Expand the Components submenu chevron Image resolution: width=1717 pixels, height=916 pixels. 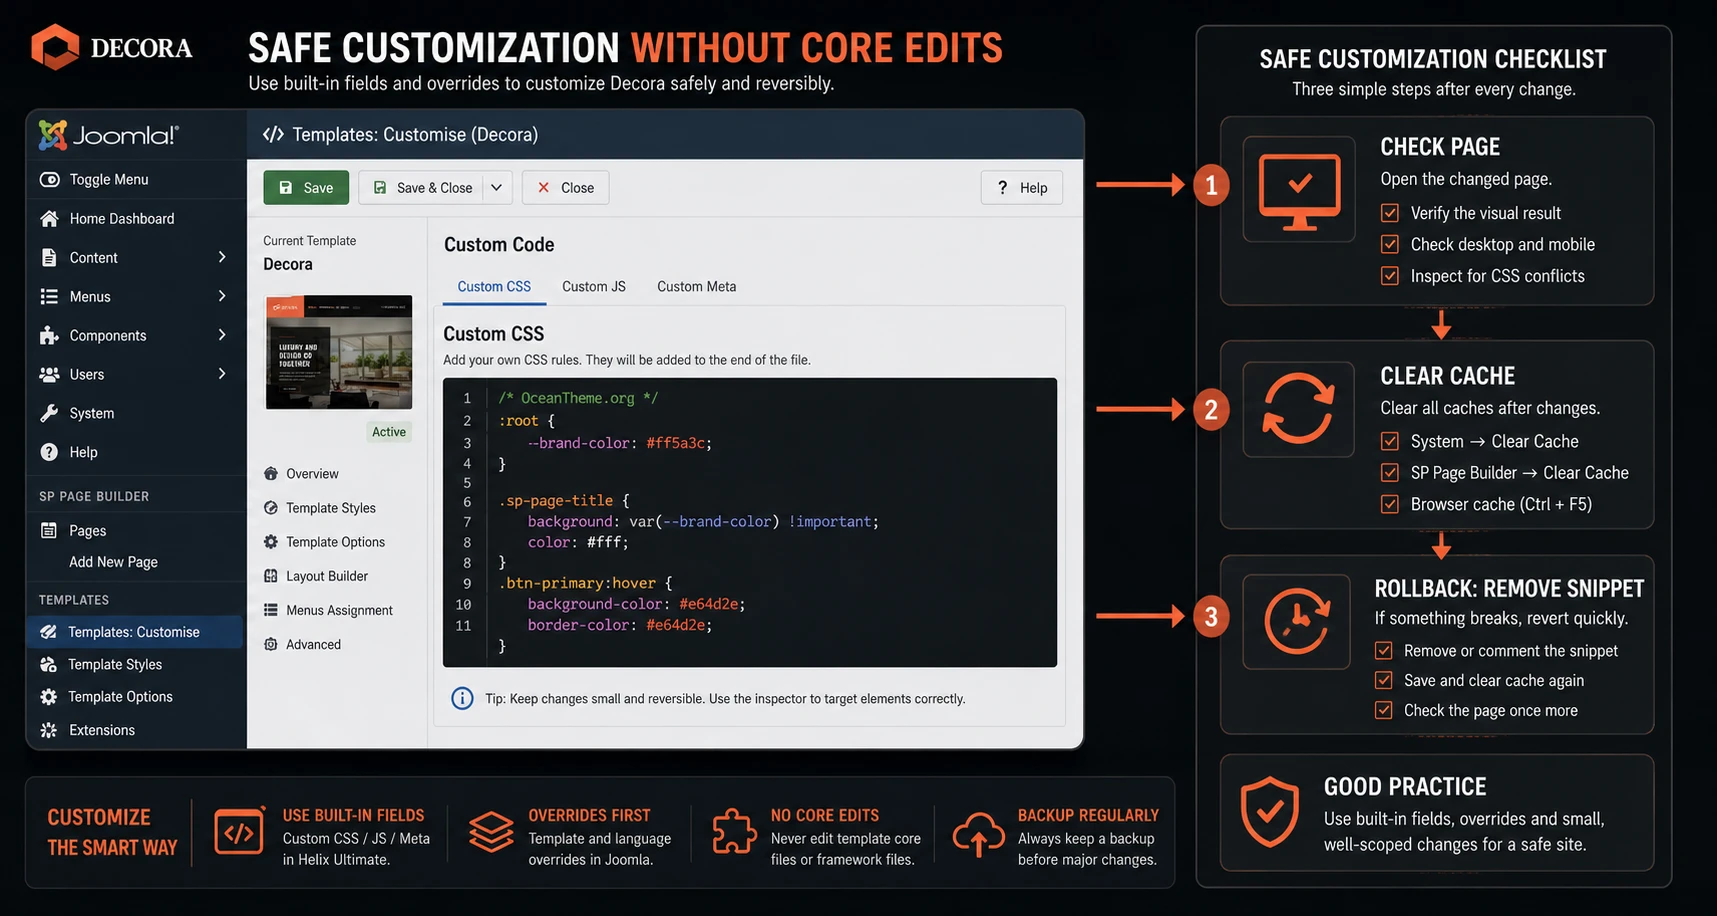222,335
